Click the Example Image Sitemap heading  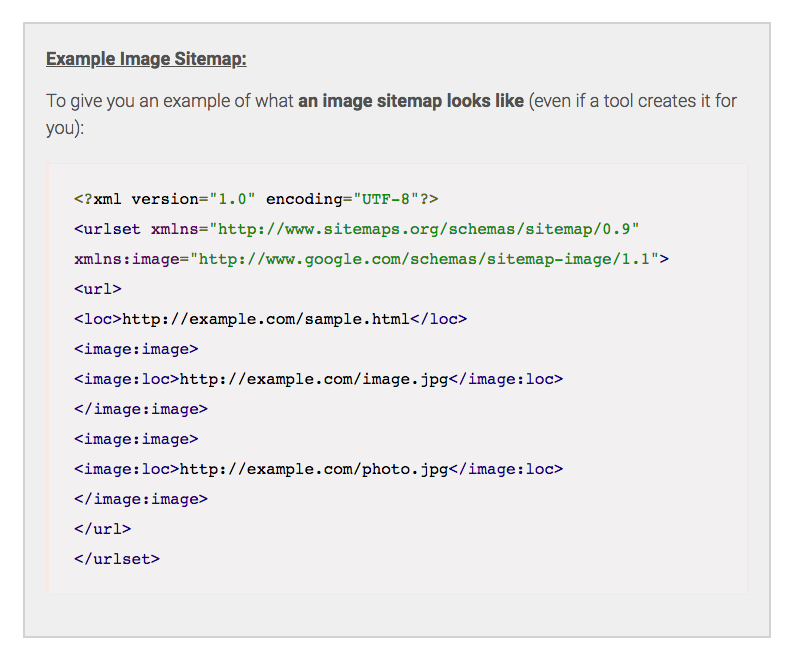146,59
